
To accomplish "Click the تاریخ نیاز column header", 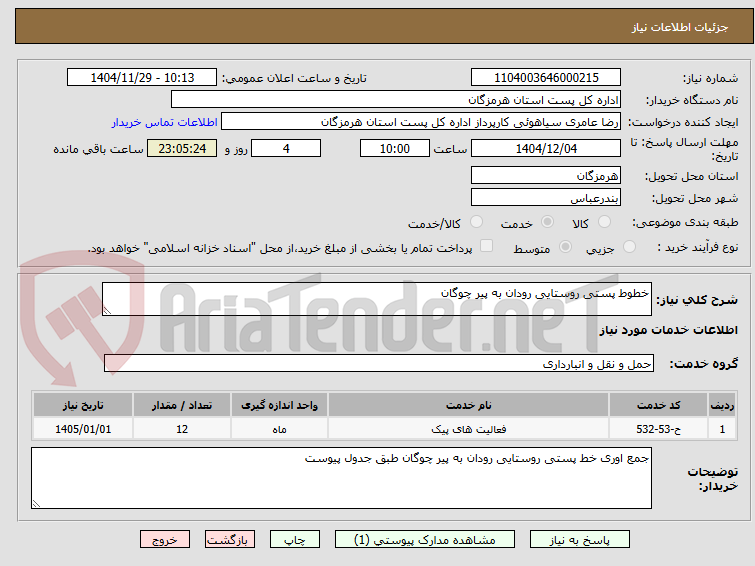I will [x=83, y=405].
